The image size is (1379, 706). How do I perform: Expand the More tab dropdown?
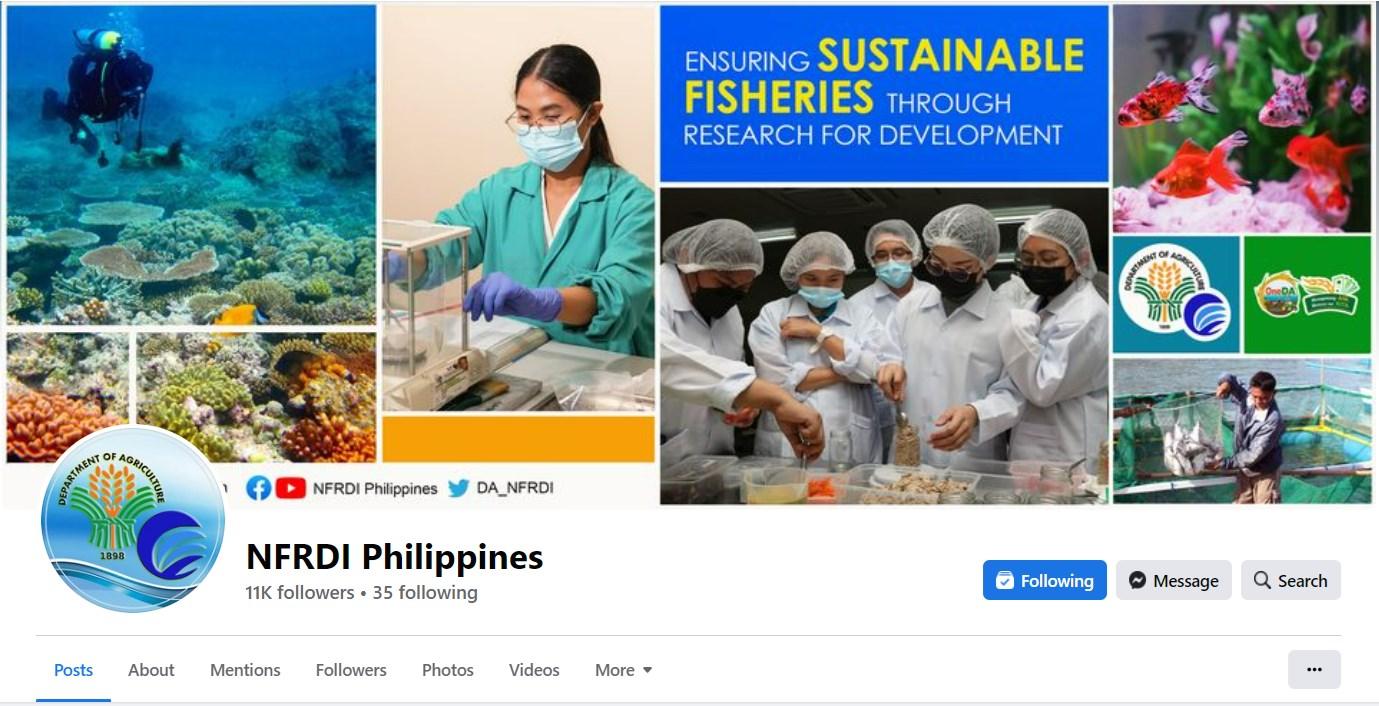pyautogui.click(x=623, y=670)
